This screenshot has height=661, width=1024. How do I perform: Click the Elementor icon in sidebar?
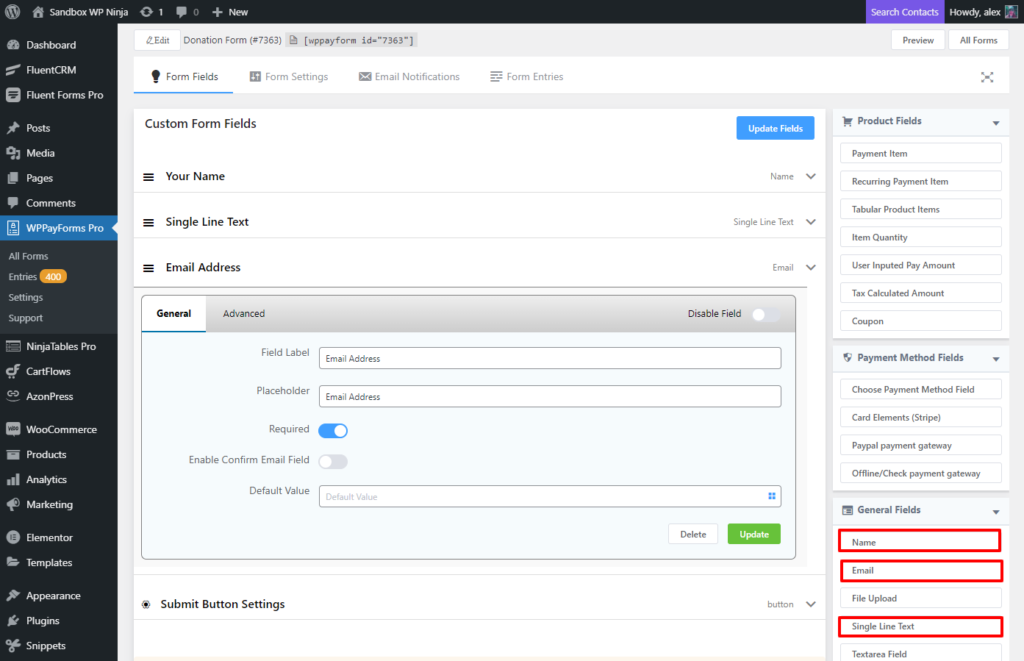[x=13, y=538]
